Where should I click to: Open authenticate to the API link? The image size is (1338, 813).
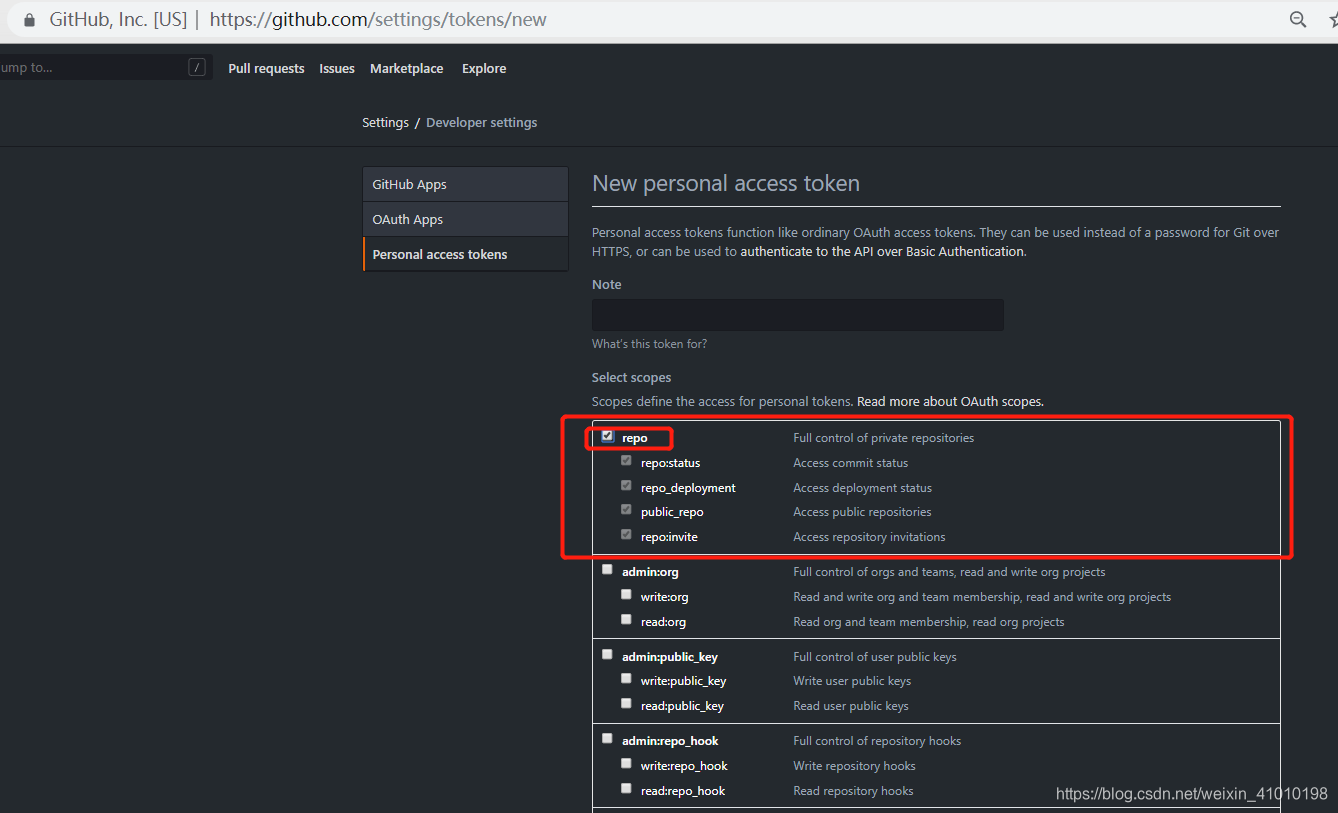click(x=882, y=251)
